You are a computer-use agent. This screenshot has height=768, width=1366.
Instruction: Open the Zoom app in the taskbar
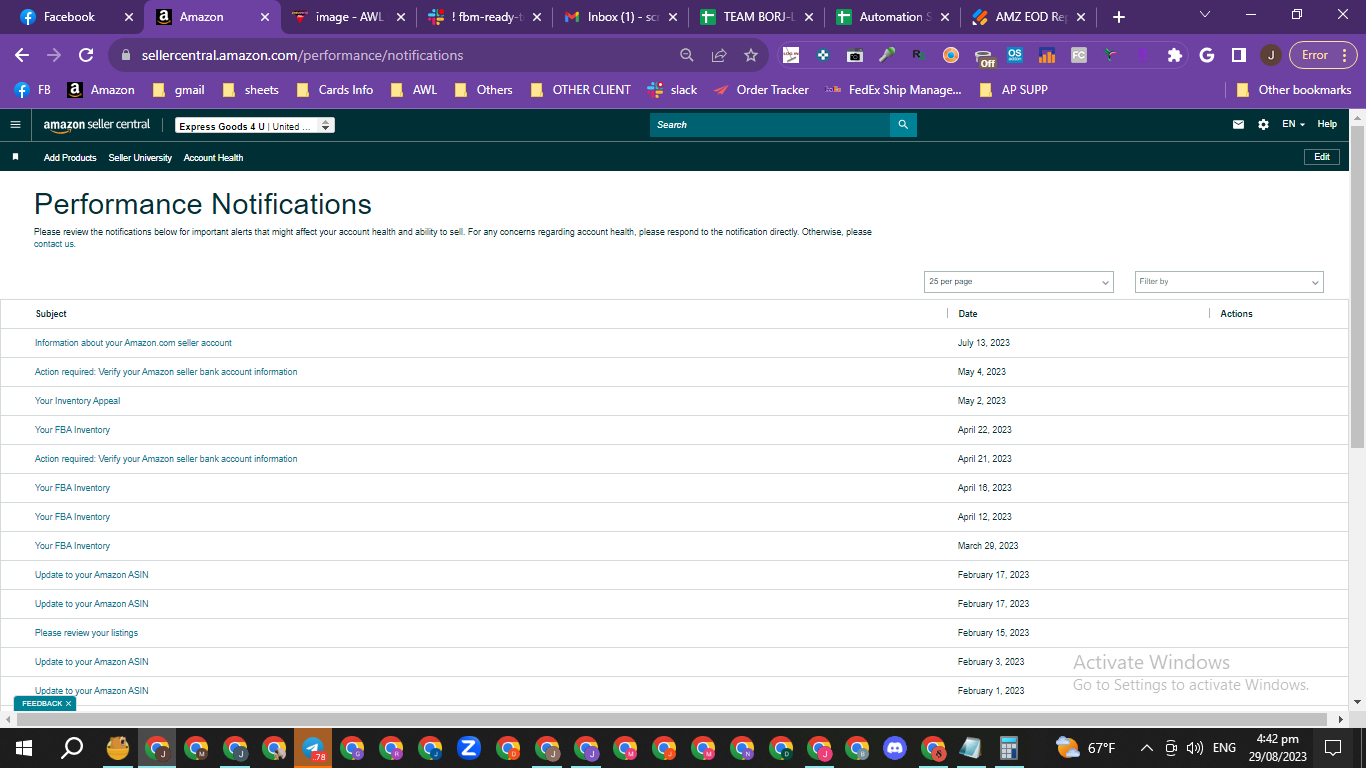(468, 748)
